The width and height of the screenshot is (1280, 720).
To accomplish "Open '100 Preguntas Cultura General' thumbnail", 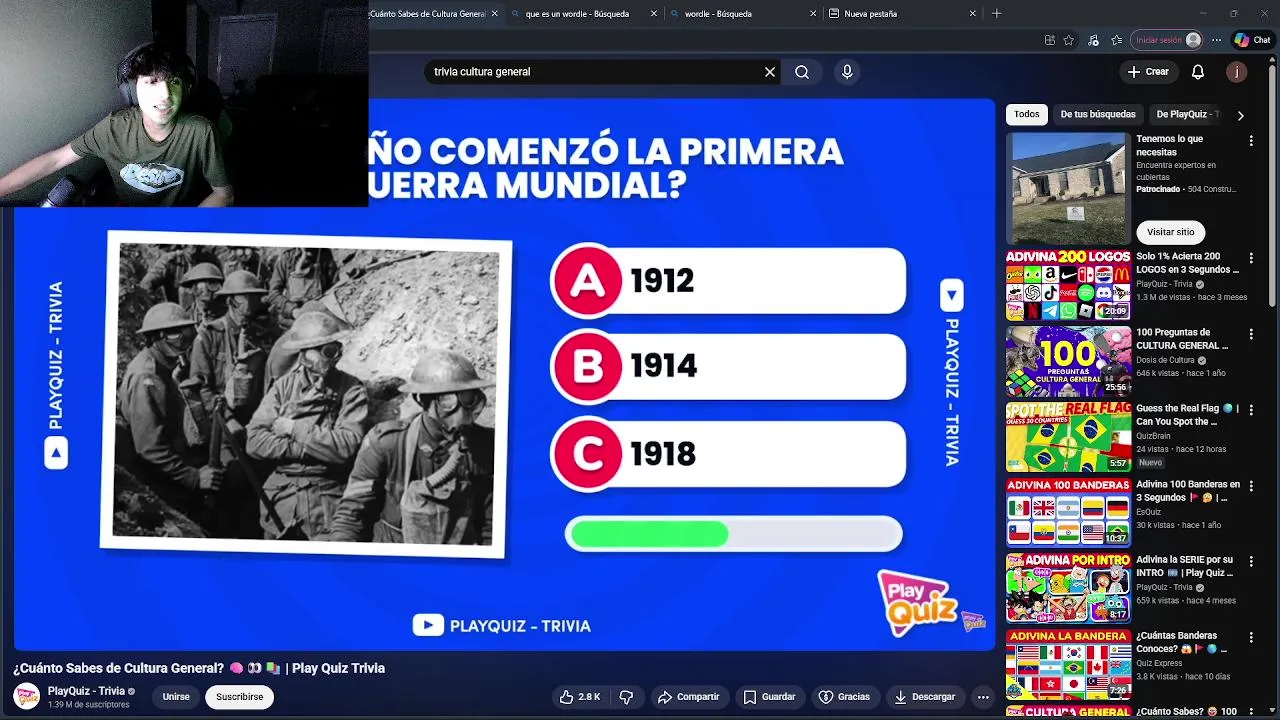I will (x=1068, y=361).
